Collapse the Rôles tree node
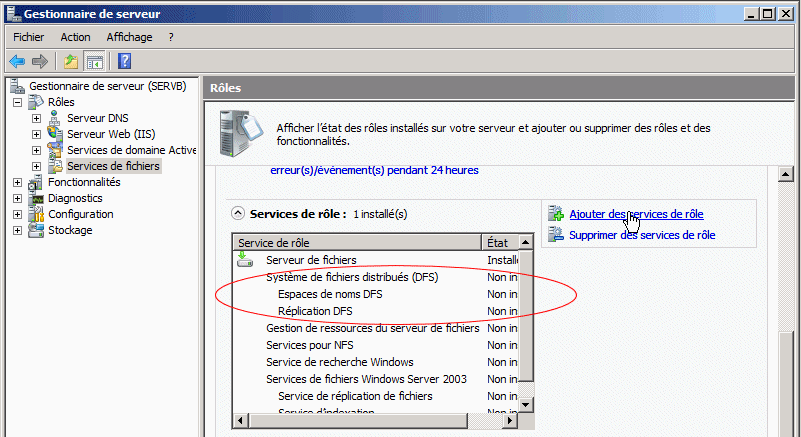 coord(17,102)
